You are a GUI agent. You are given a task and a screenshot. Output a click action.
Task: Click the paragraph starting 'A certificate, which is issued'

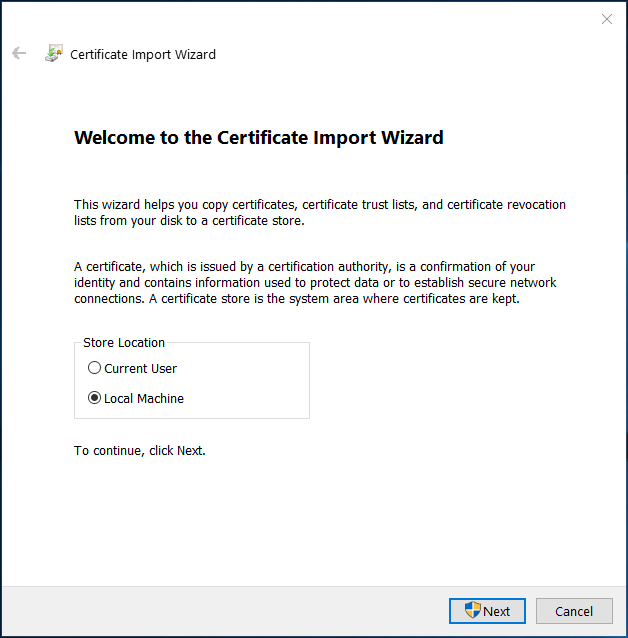coord(315,282)
